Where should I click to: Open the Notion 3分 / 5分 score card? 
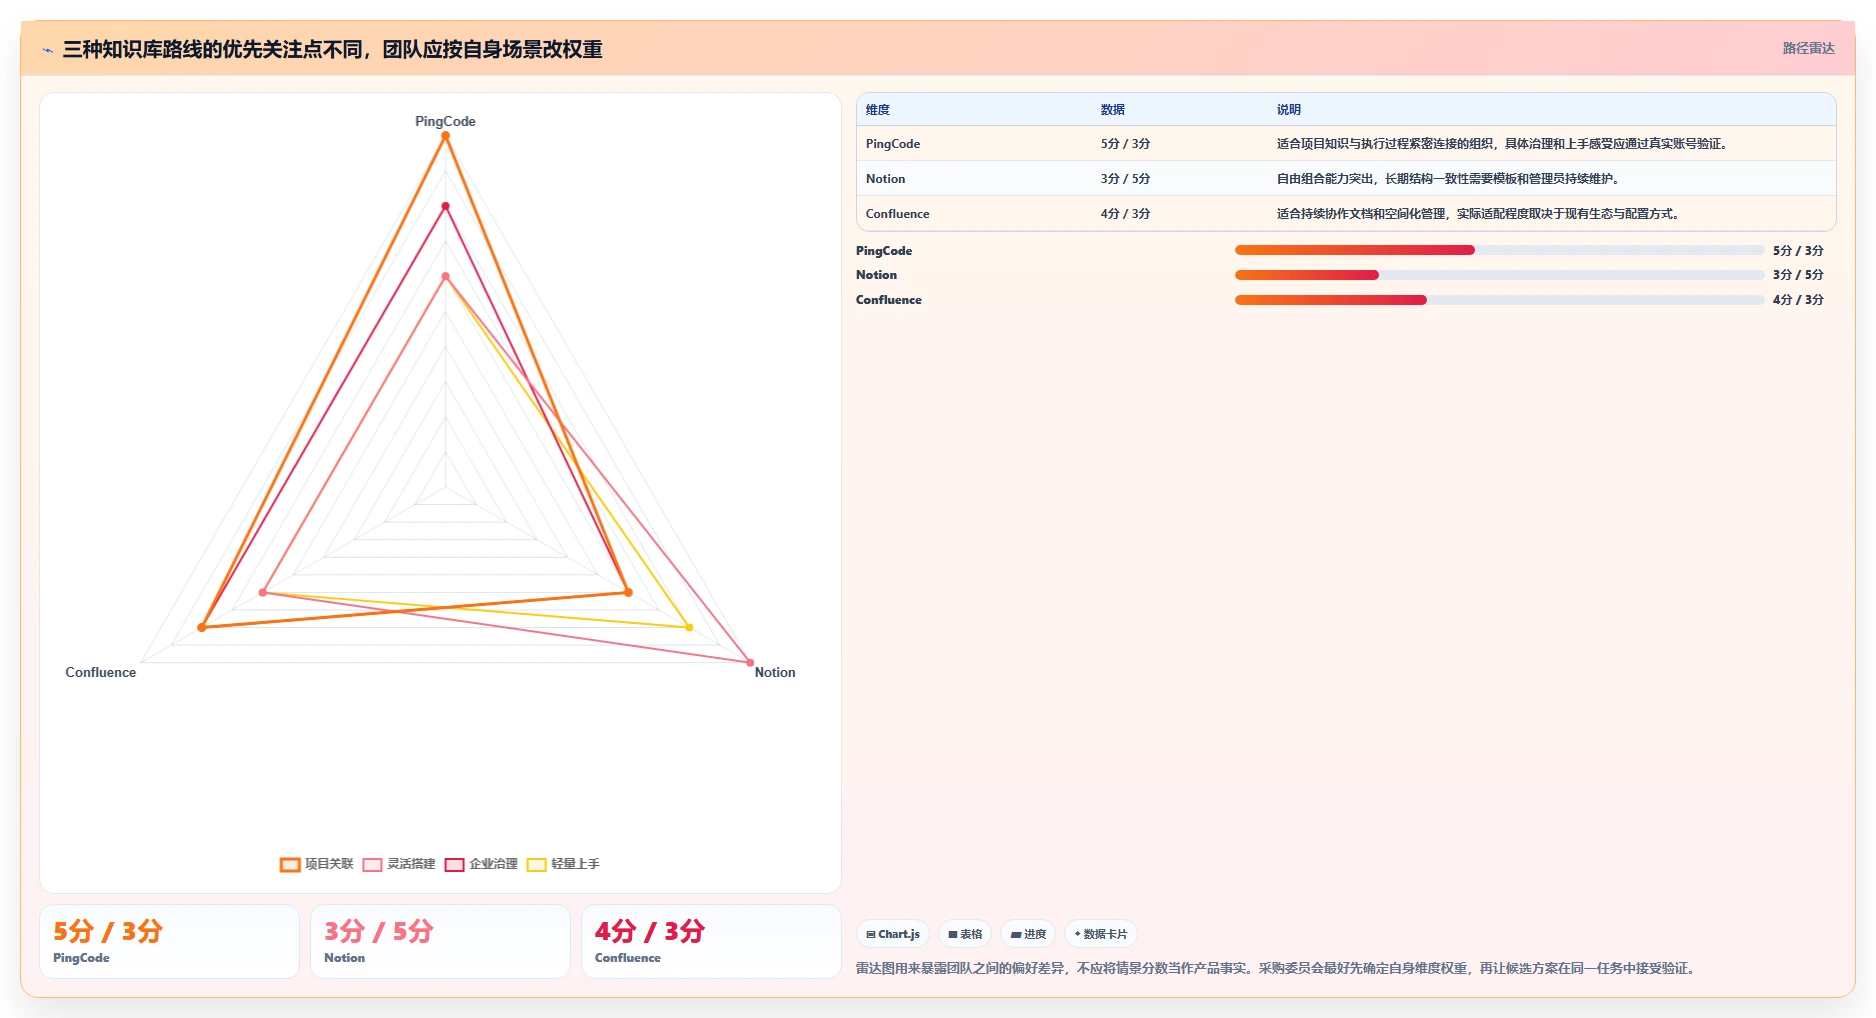tap(440, 941)
